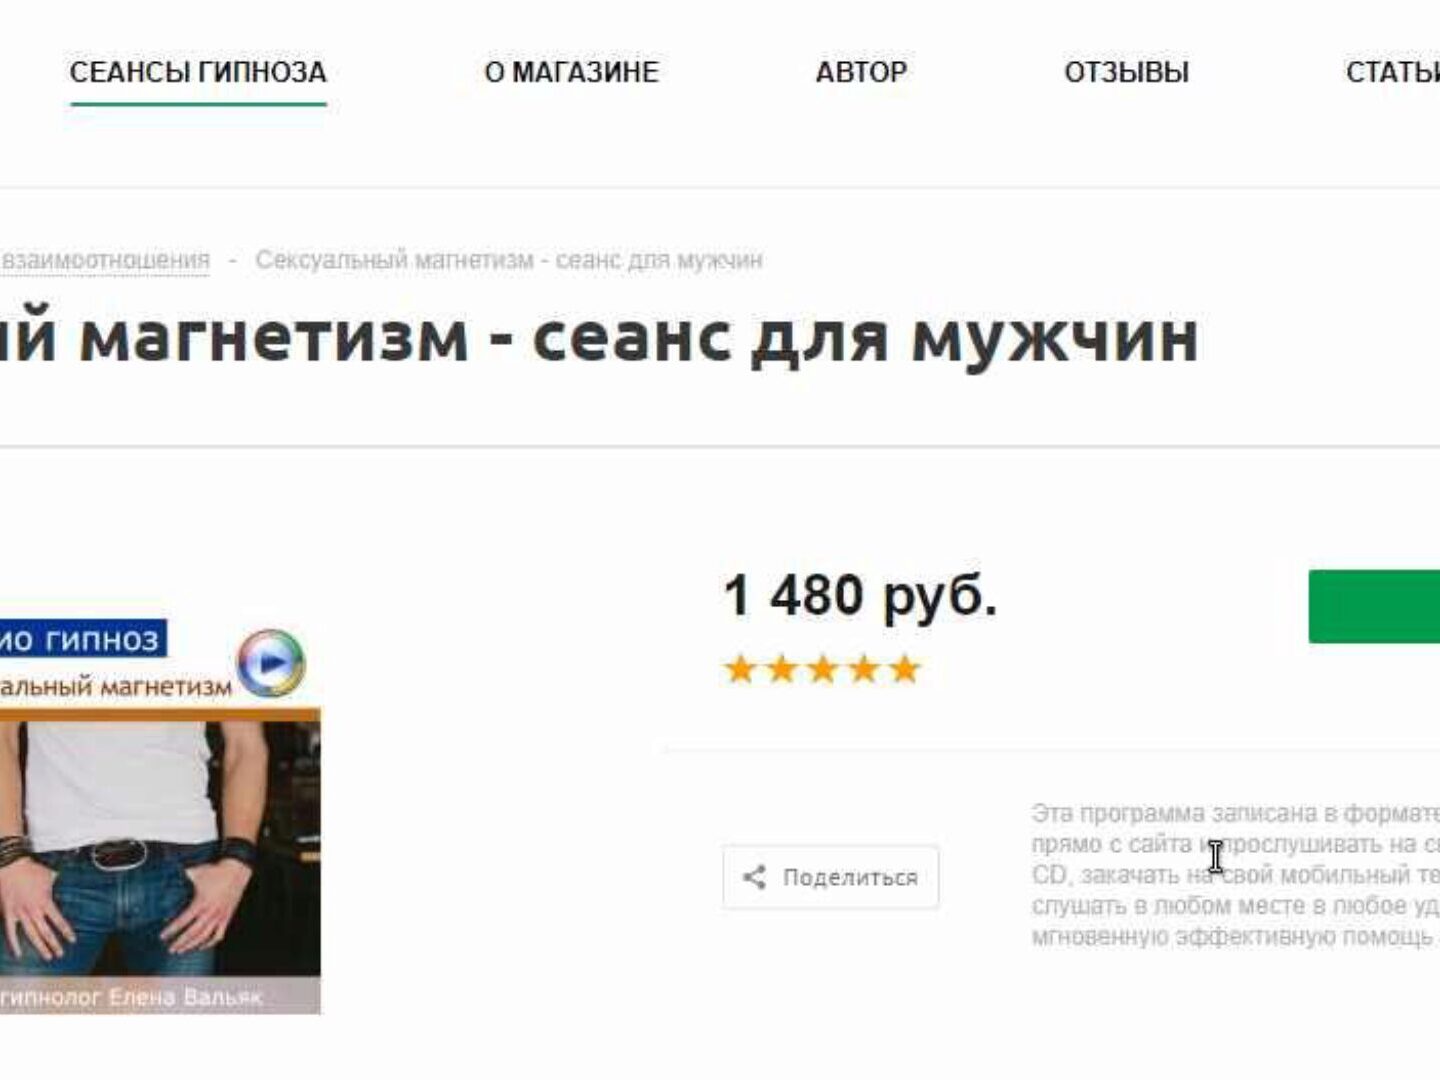Open the product cover image
This screenshot has height=1080, width=1440.
point(160,817)
